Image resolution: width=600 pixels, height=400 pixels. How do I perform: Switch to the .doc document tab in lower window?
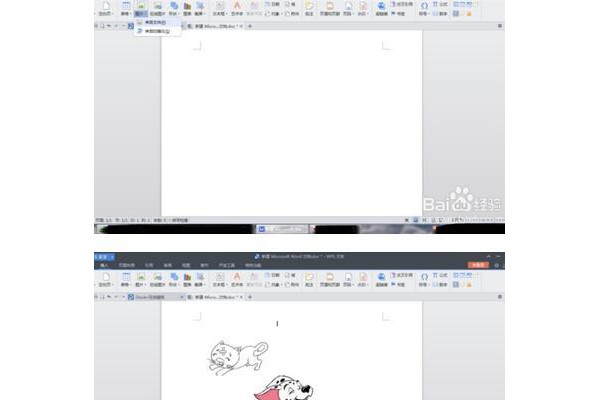pyautogui.click(x=215, y=297)
